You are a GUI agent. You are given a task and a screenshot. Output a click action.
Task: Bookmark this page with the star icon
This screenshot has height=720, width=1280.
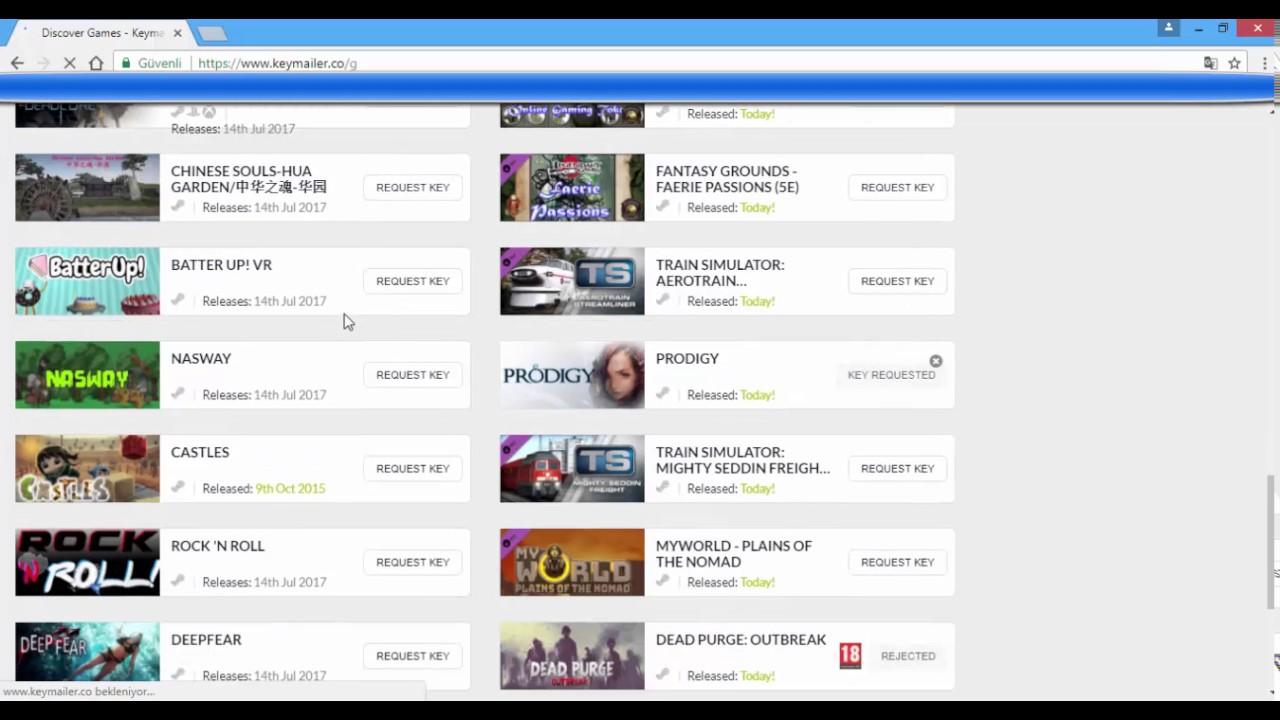[x=1235, y=63]
